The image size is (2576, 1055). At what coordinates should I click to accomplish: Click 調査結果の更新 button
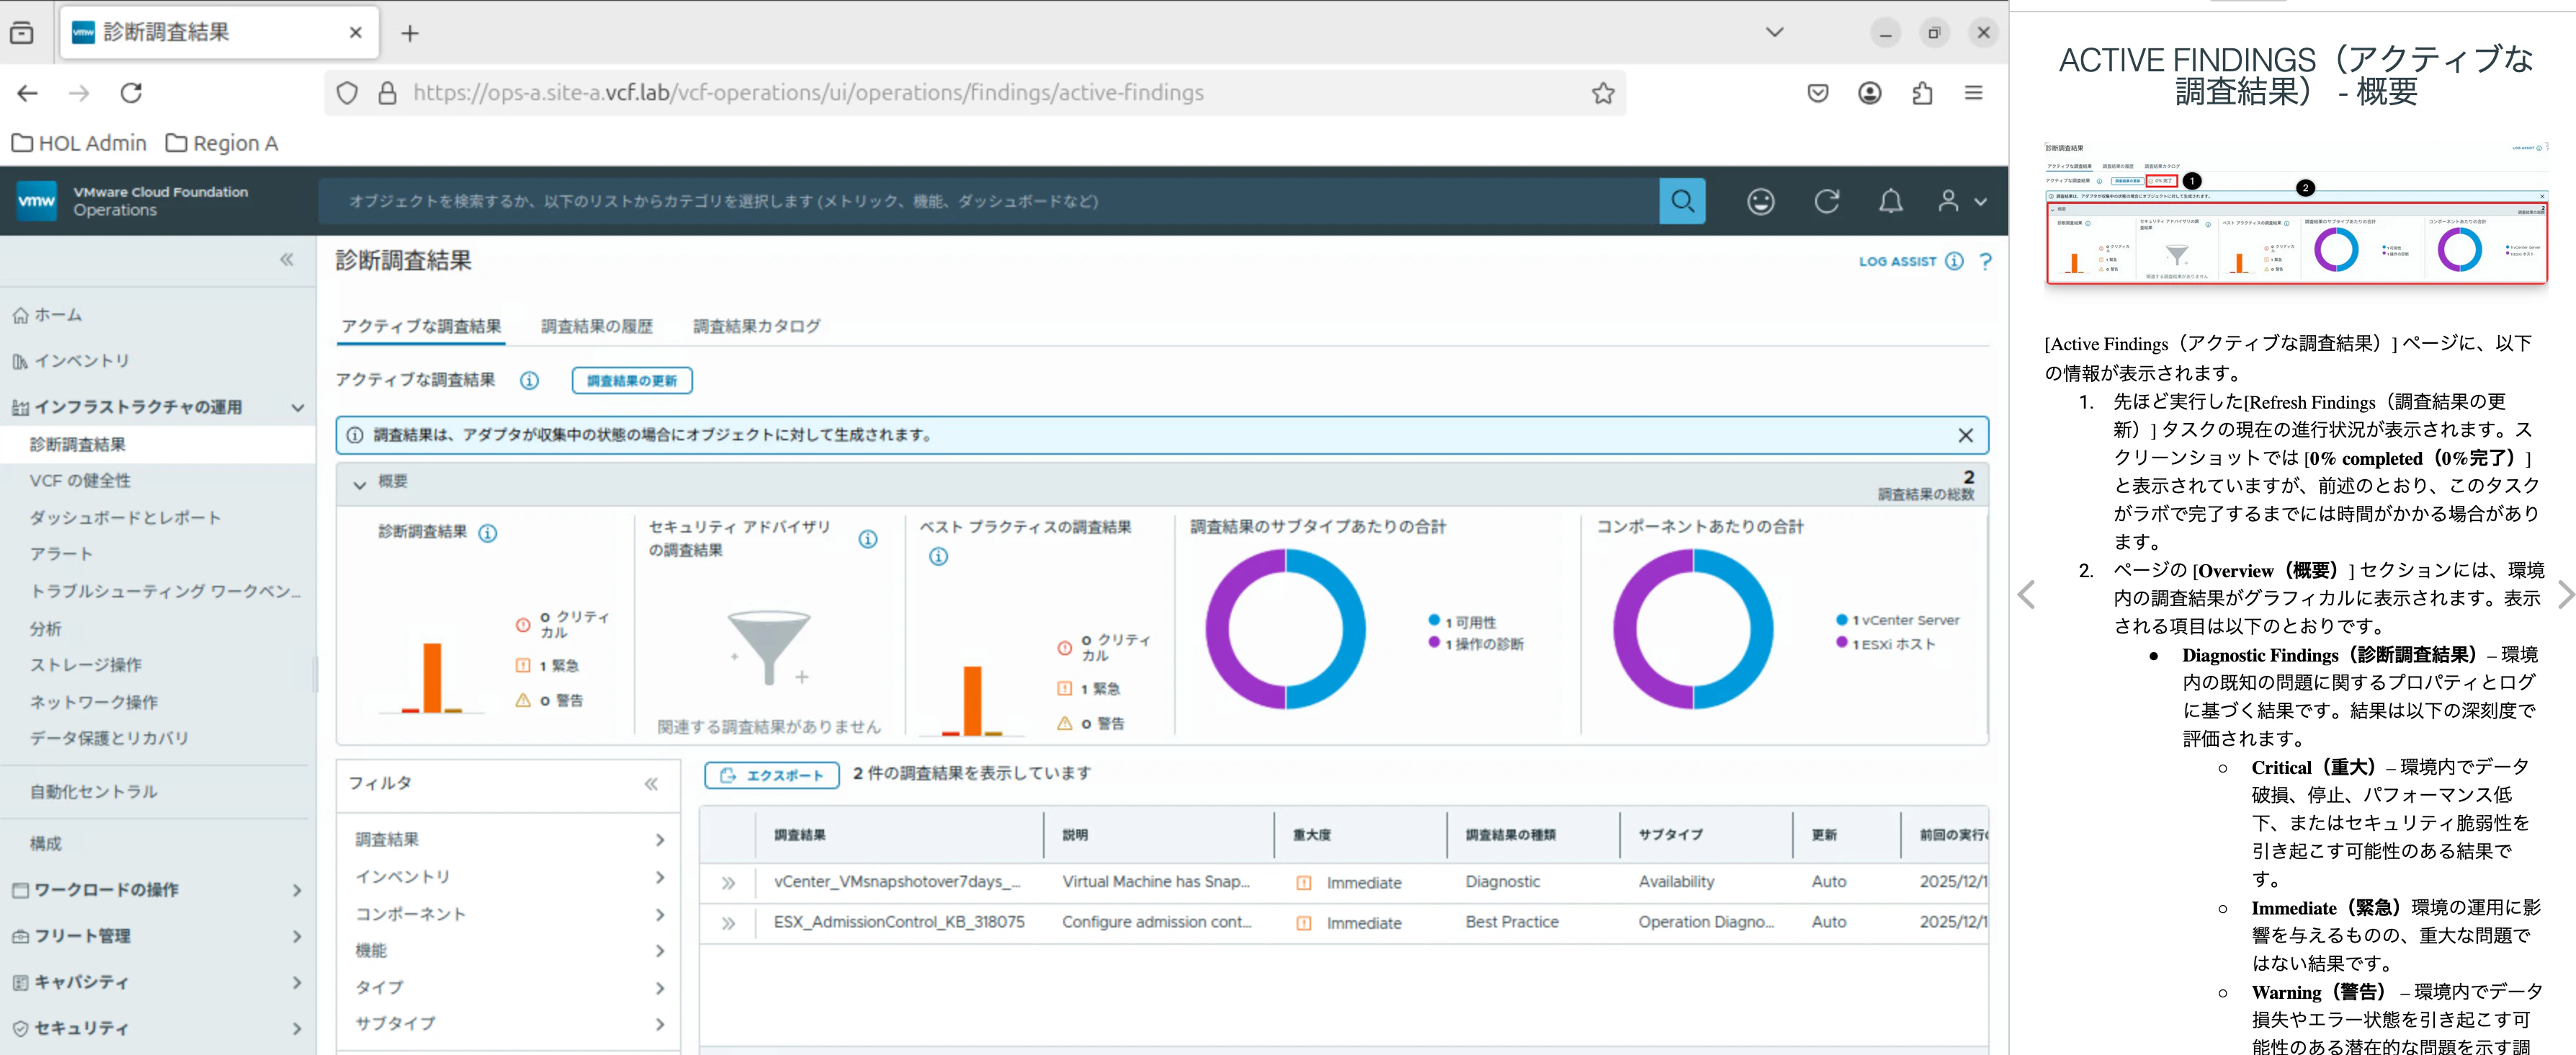(x=632, y=380)
